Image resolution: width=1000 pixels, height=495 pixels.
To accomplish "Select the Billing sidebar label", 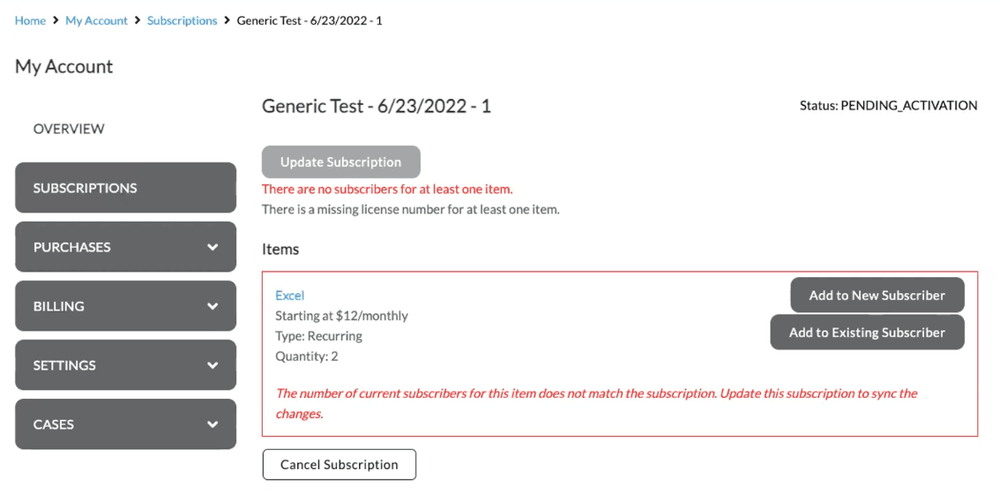I will tap(59, 306).
